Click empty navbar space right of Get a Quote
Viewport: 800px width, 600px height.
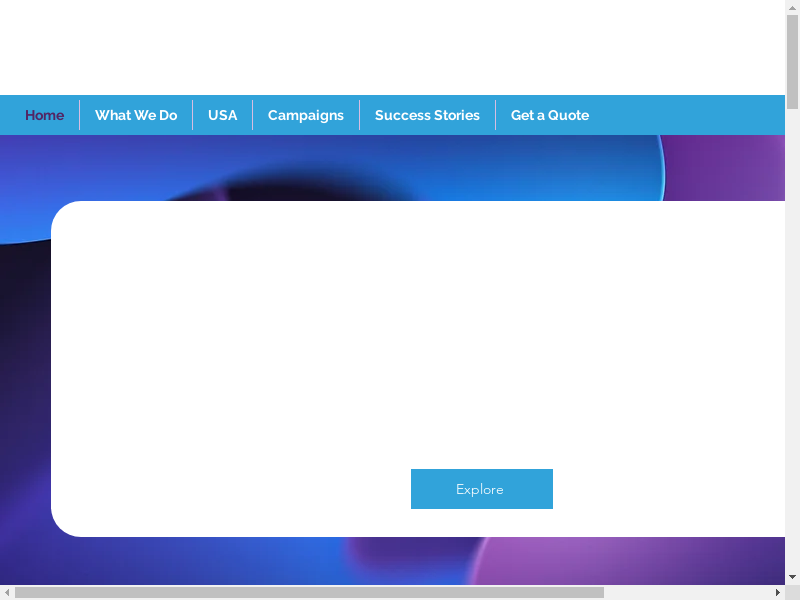(690, 115)
